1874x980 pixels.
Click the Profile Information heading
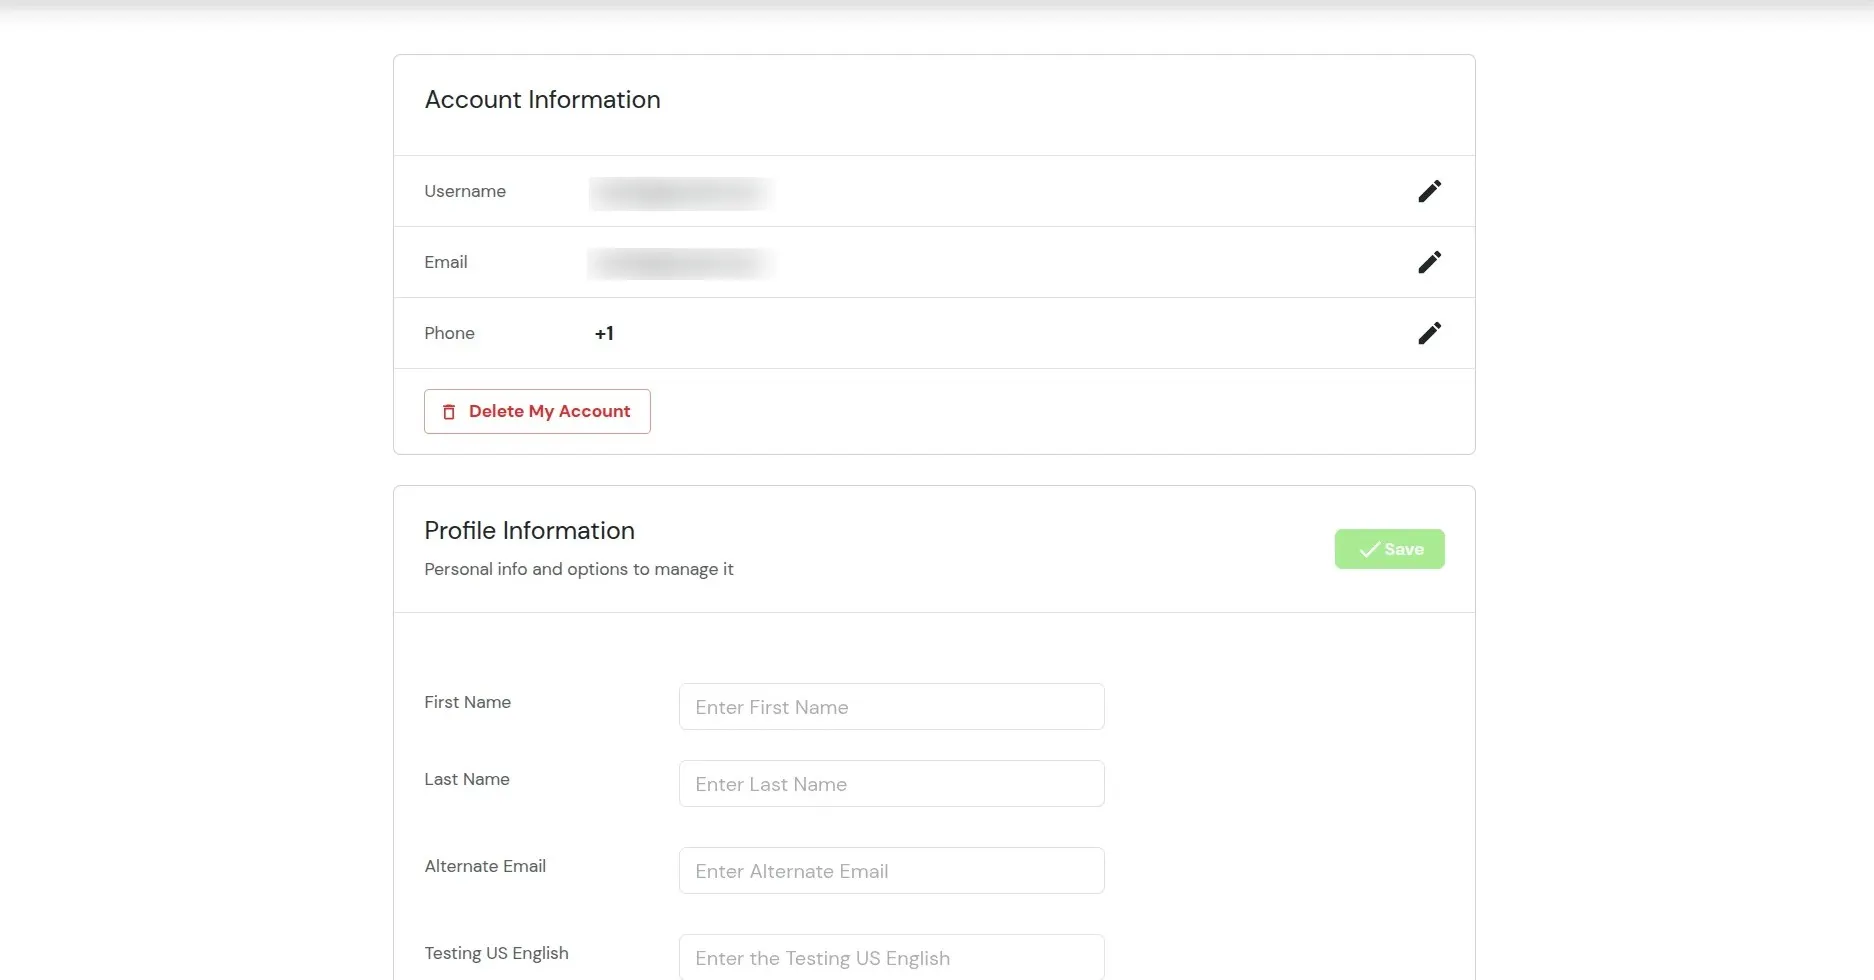(529, 531)
